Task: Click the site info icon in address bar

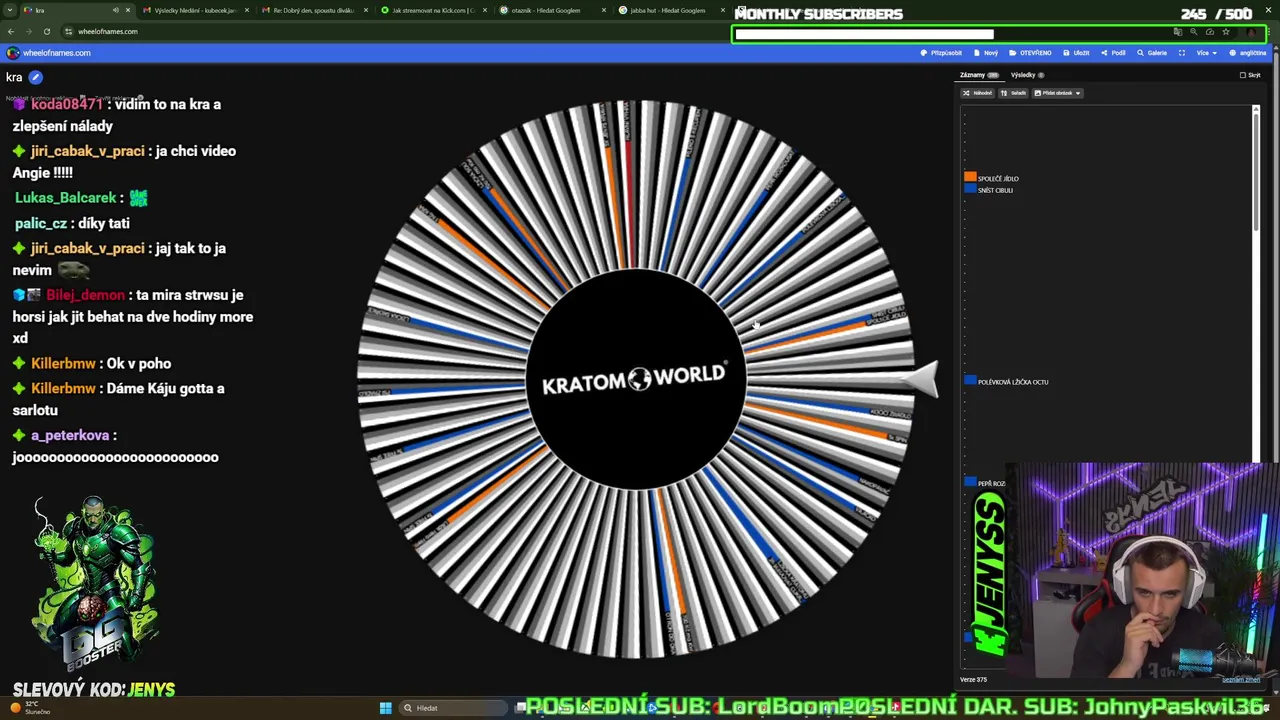Action: 68,31
